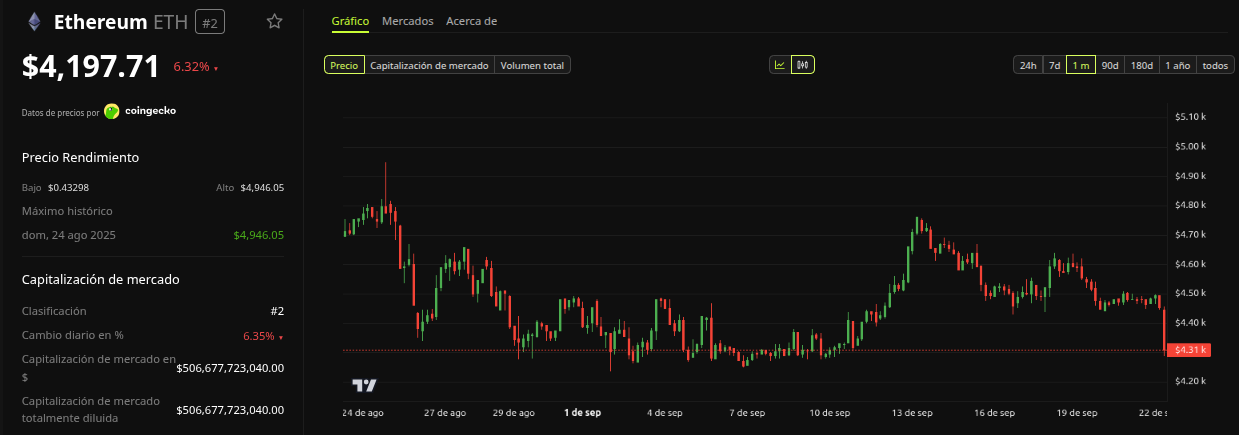1239x435 pixels.
Task: Set chart range to 24h
Action: [x=1027, y=65]
